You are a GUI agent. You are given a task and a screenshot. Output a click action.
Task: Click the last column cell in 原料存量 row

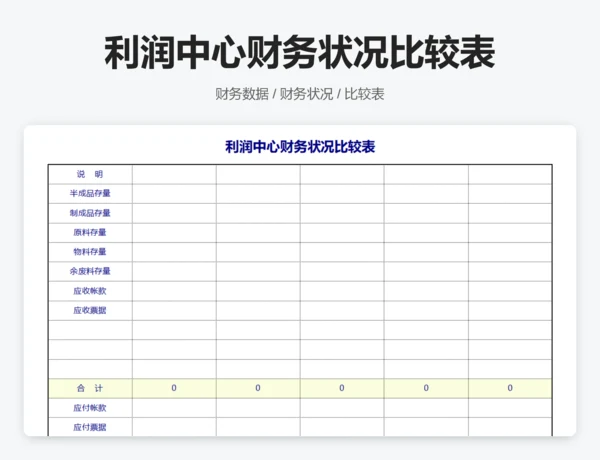[x=510, y=232]
